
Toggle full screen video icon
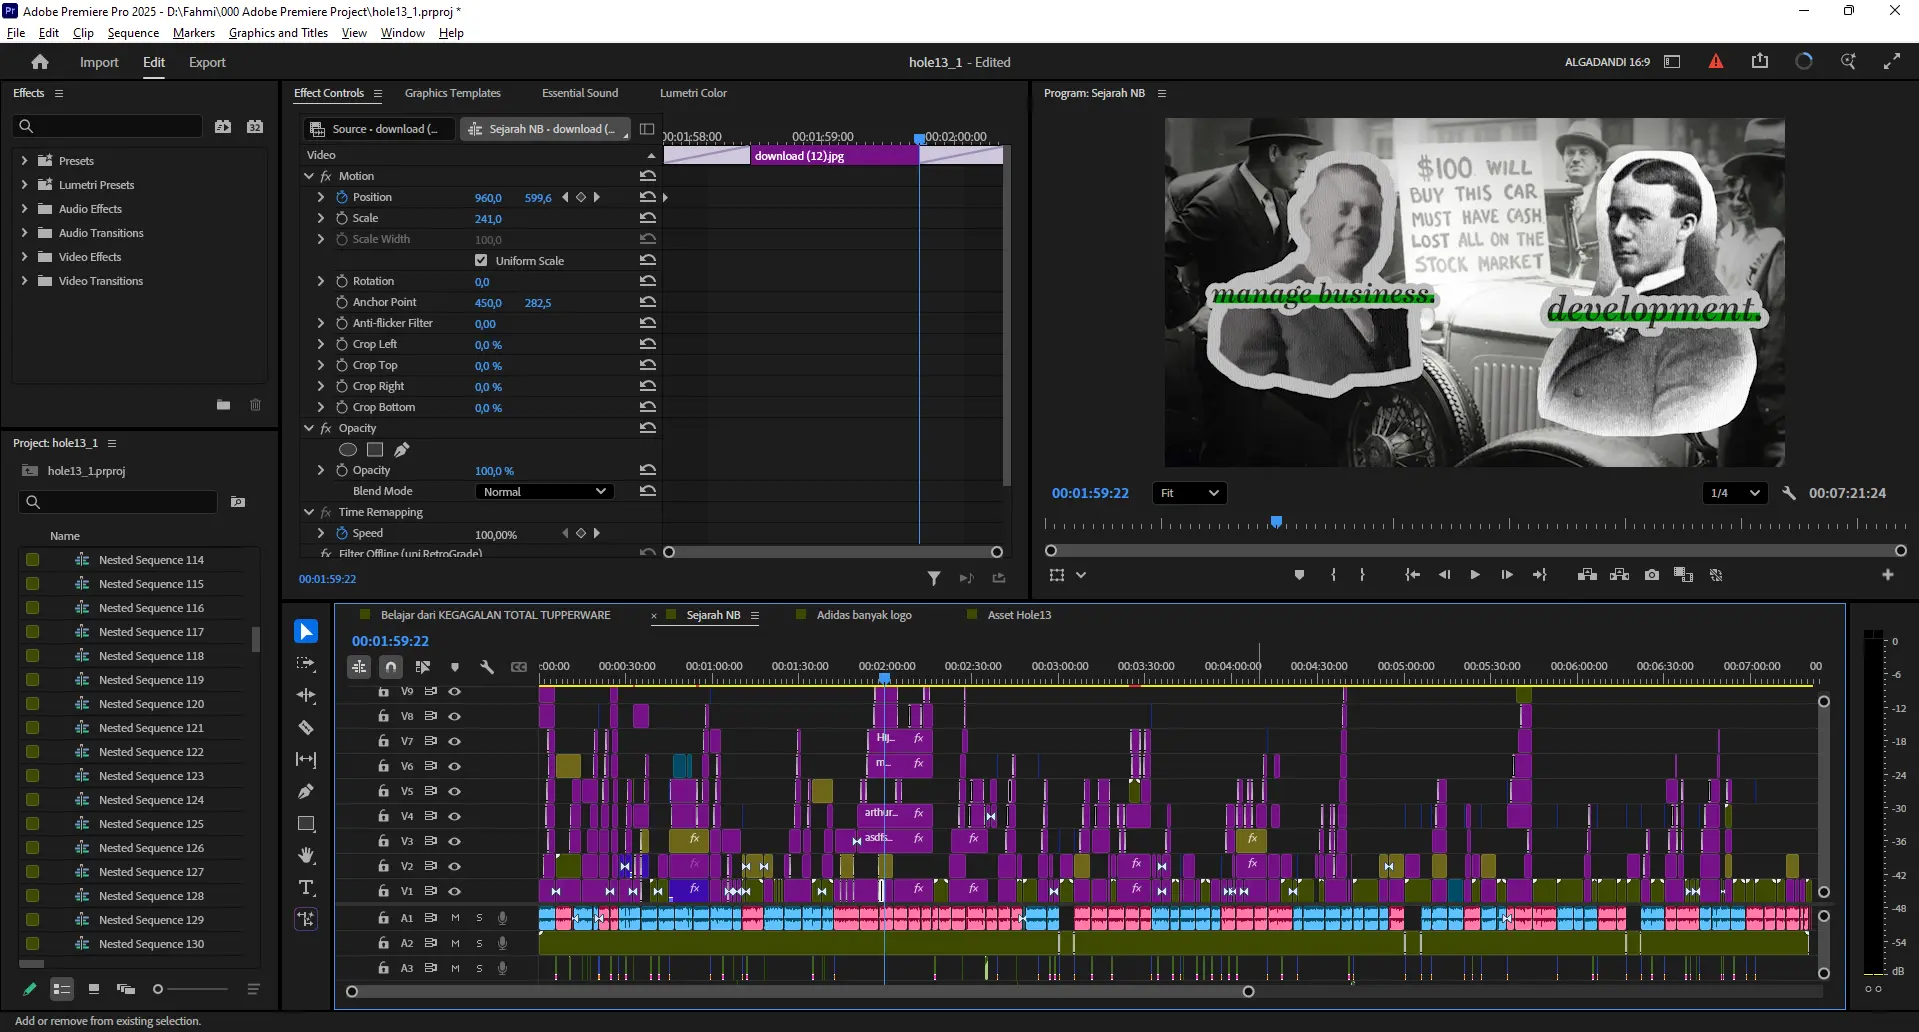pos(1892,61)
